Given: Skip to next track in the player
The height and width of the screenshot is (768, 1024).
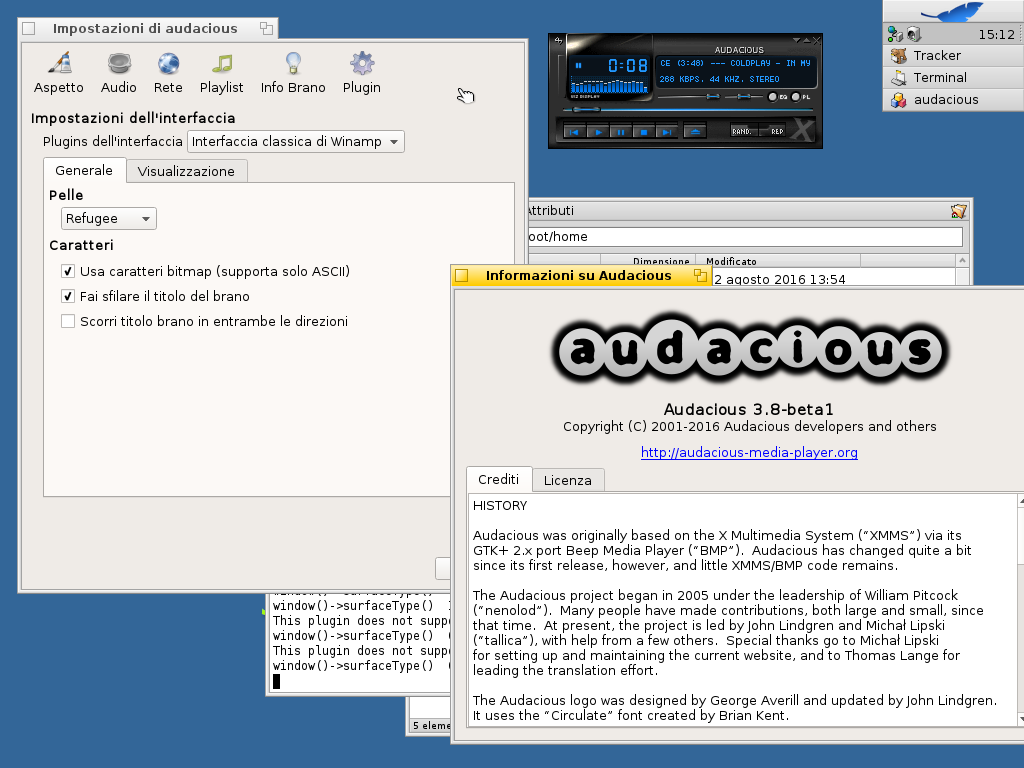Looking at the screenshot, I should (666, 132).
